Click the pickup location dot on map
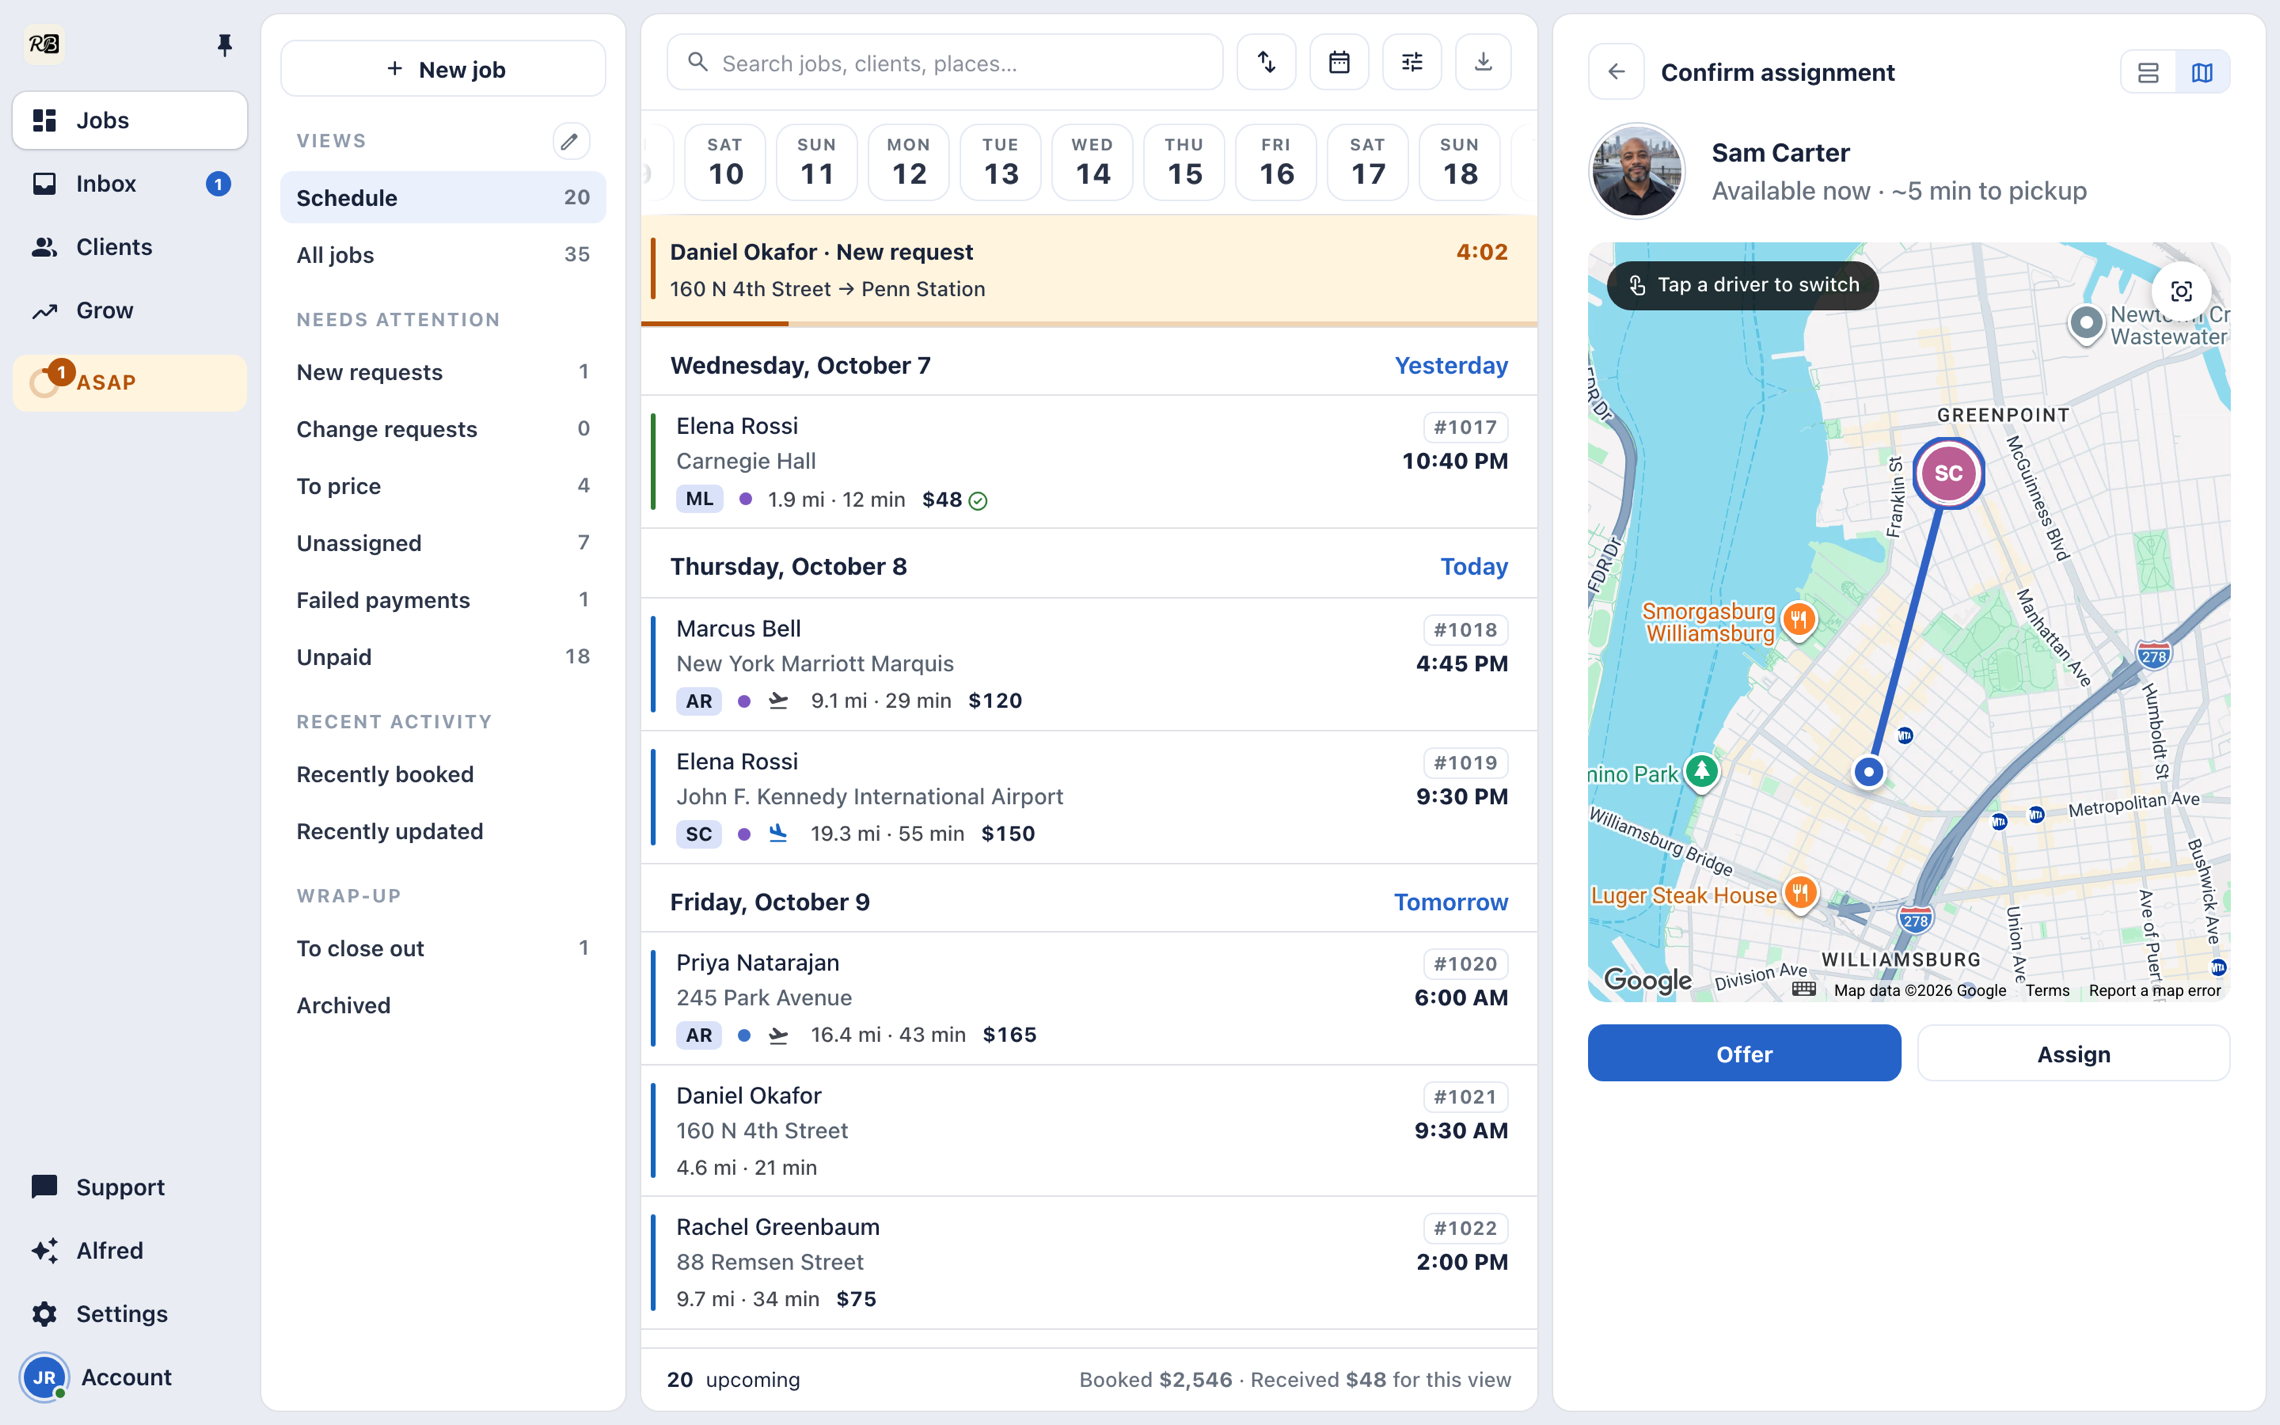The image size is (2280, 1425). [x=1868, y=772]
